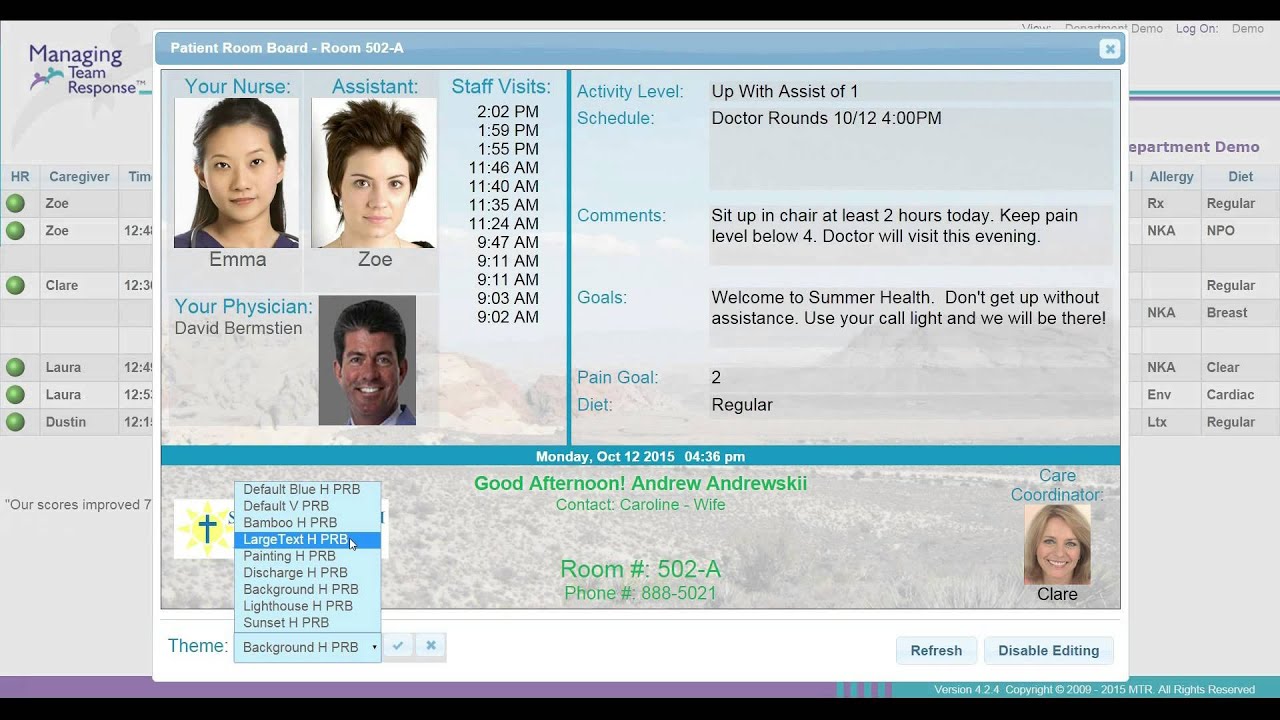
Task: Click the 11:46 AM staff visit
Action: (x=504, y=168)
